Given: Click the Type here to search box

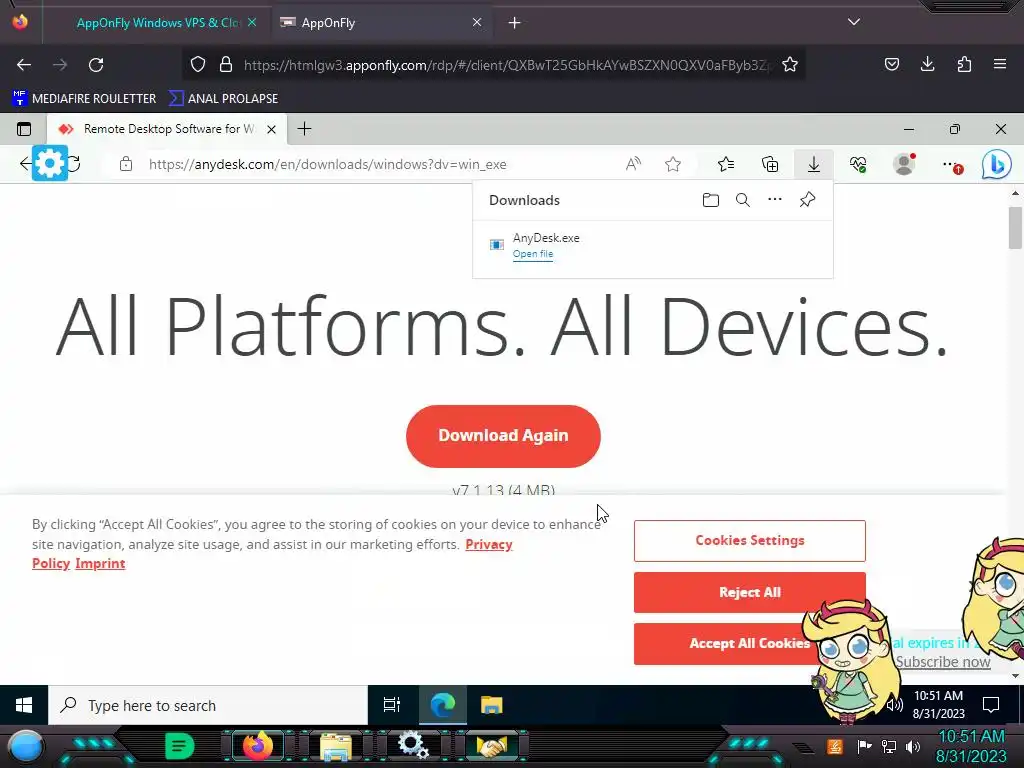Looking at the screenshot, I should pos(208,705).
